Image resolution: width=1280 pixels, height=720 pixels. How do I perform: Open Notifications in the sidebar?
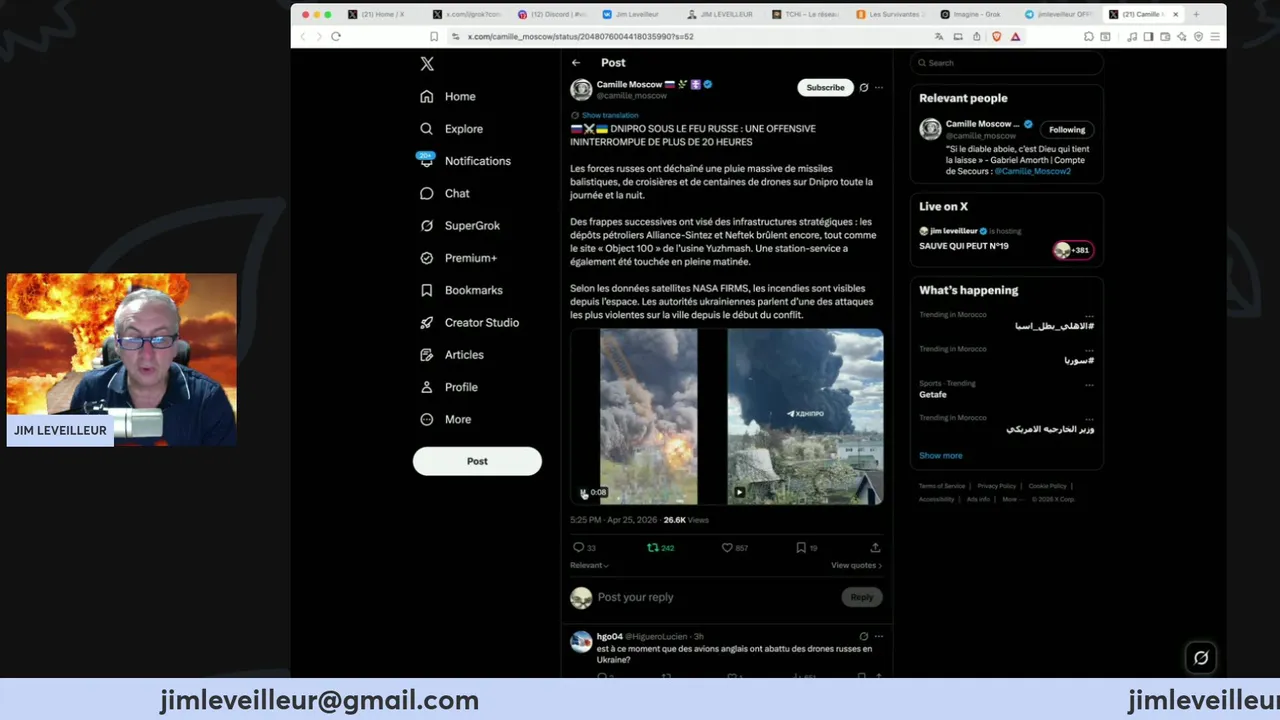(x=464, y=161)
